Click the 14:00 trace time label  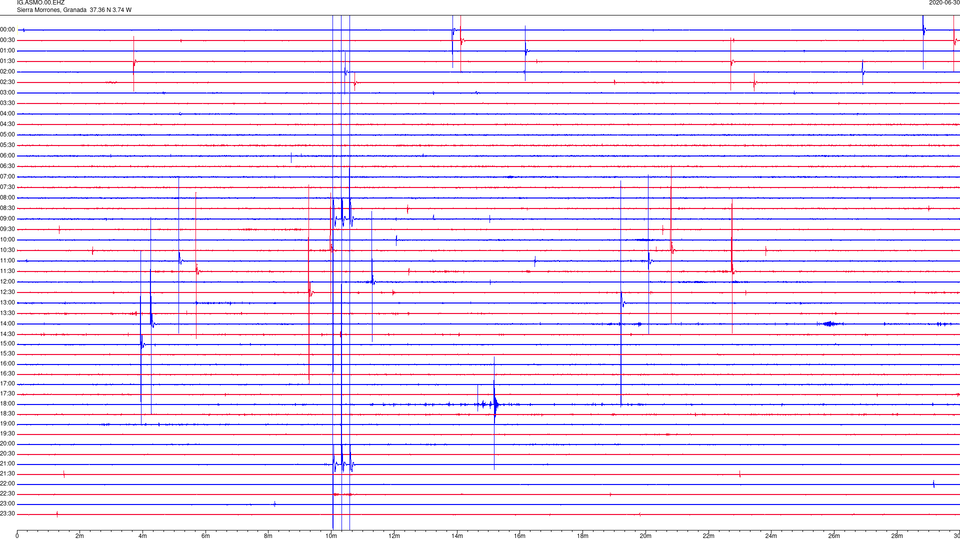(x=7, y=324)
